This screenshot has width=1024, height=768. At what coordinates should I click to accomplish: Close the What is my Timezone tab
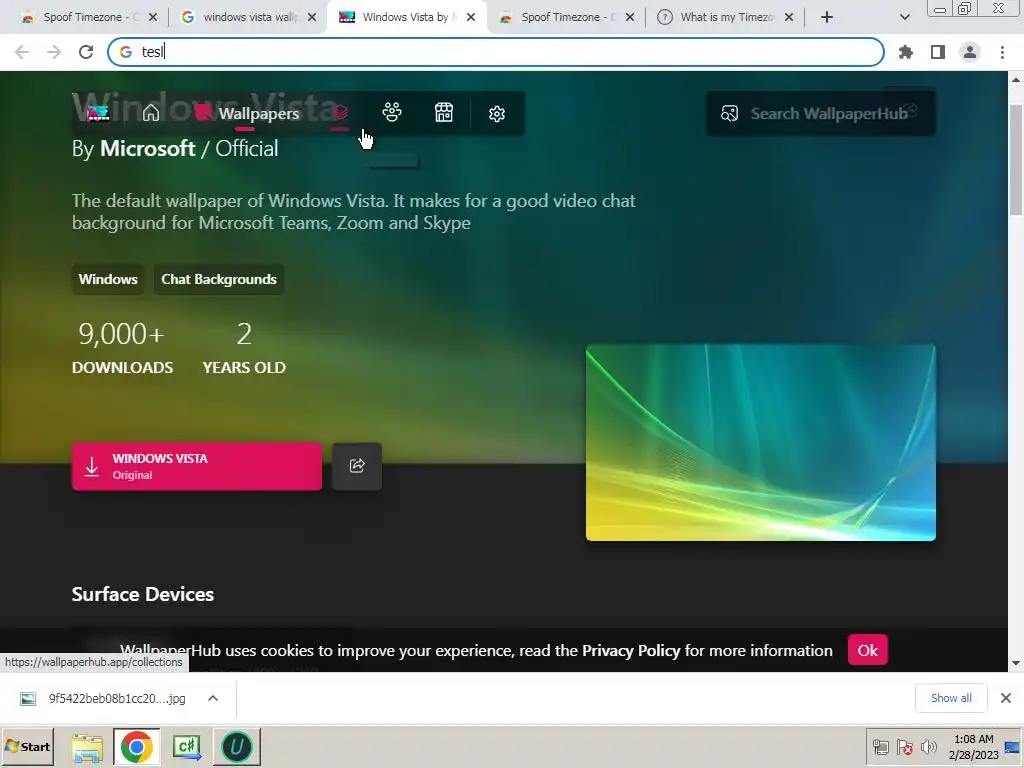[789, 18]
